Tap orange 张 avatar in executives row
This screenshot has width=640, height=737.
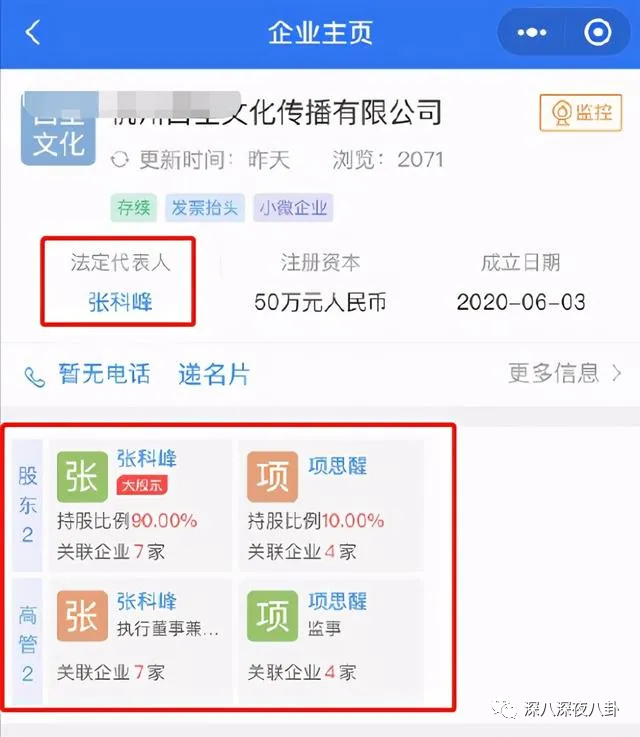[x=82, y=616]
